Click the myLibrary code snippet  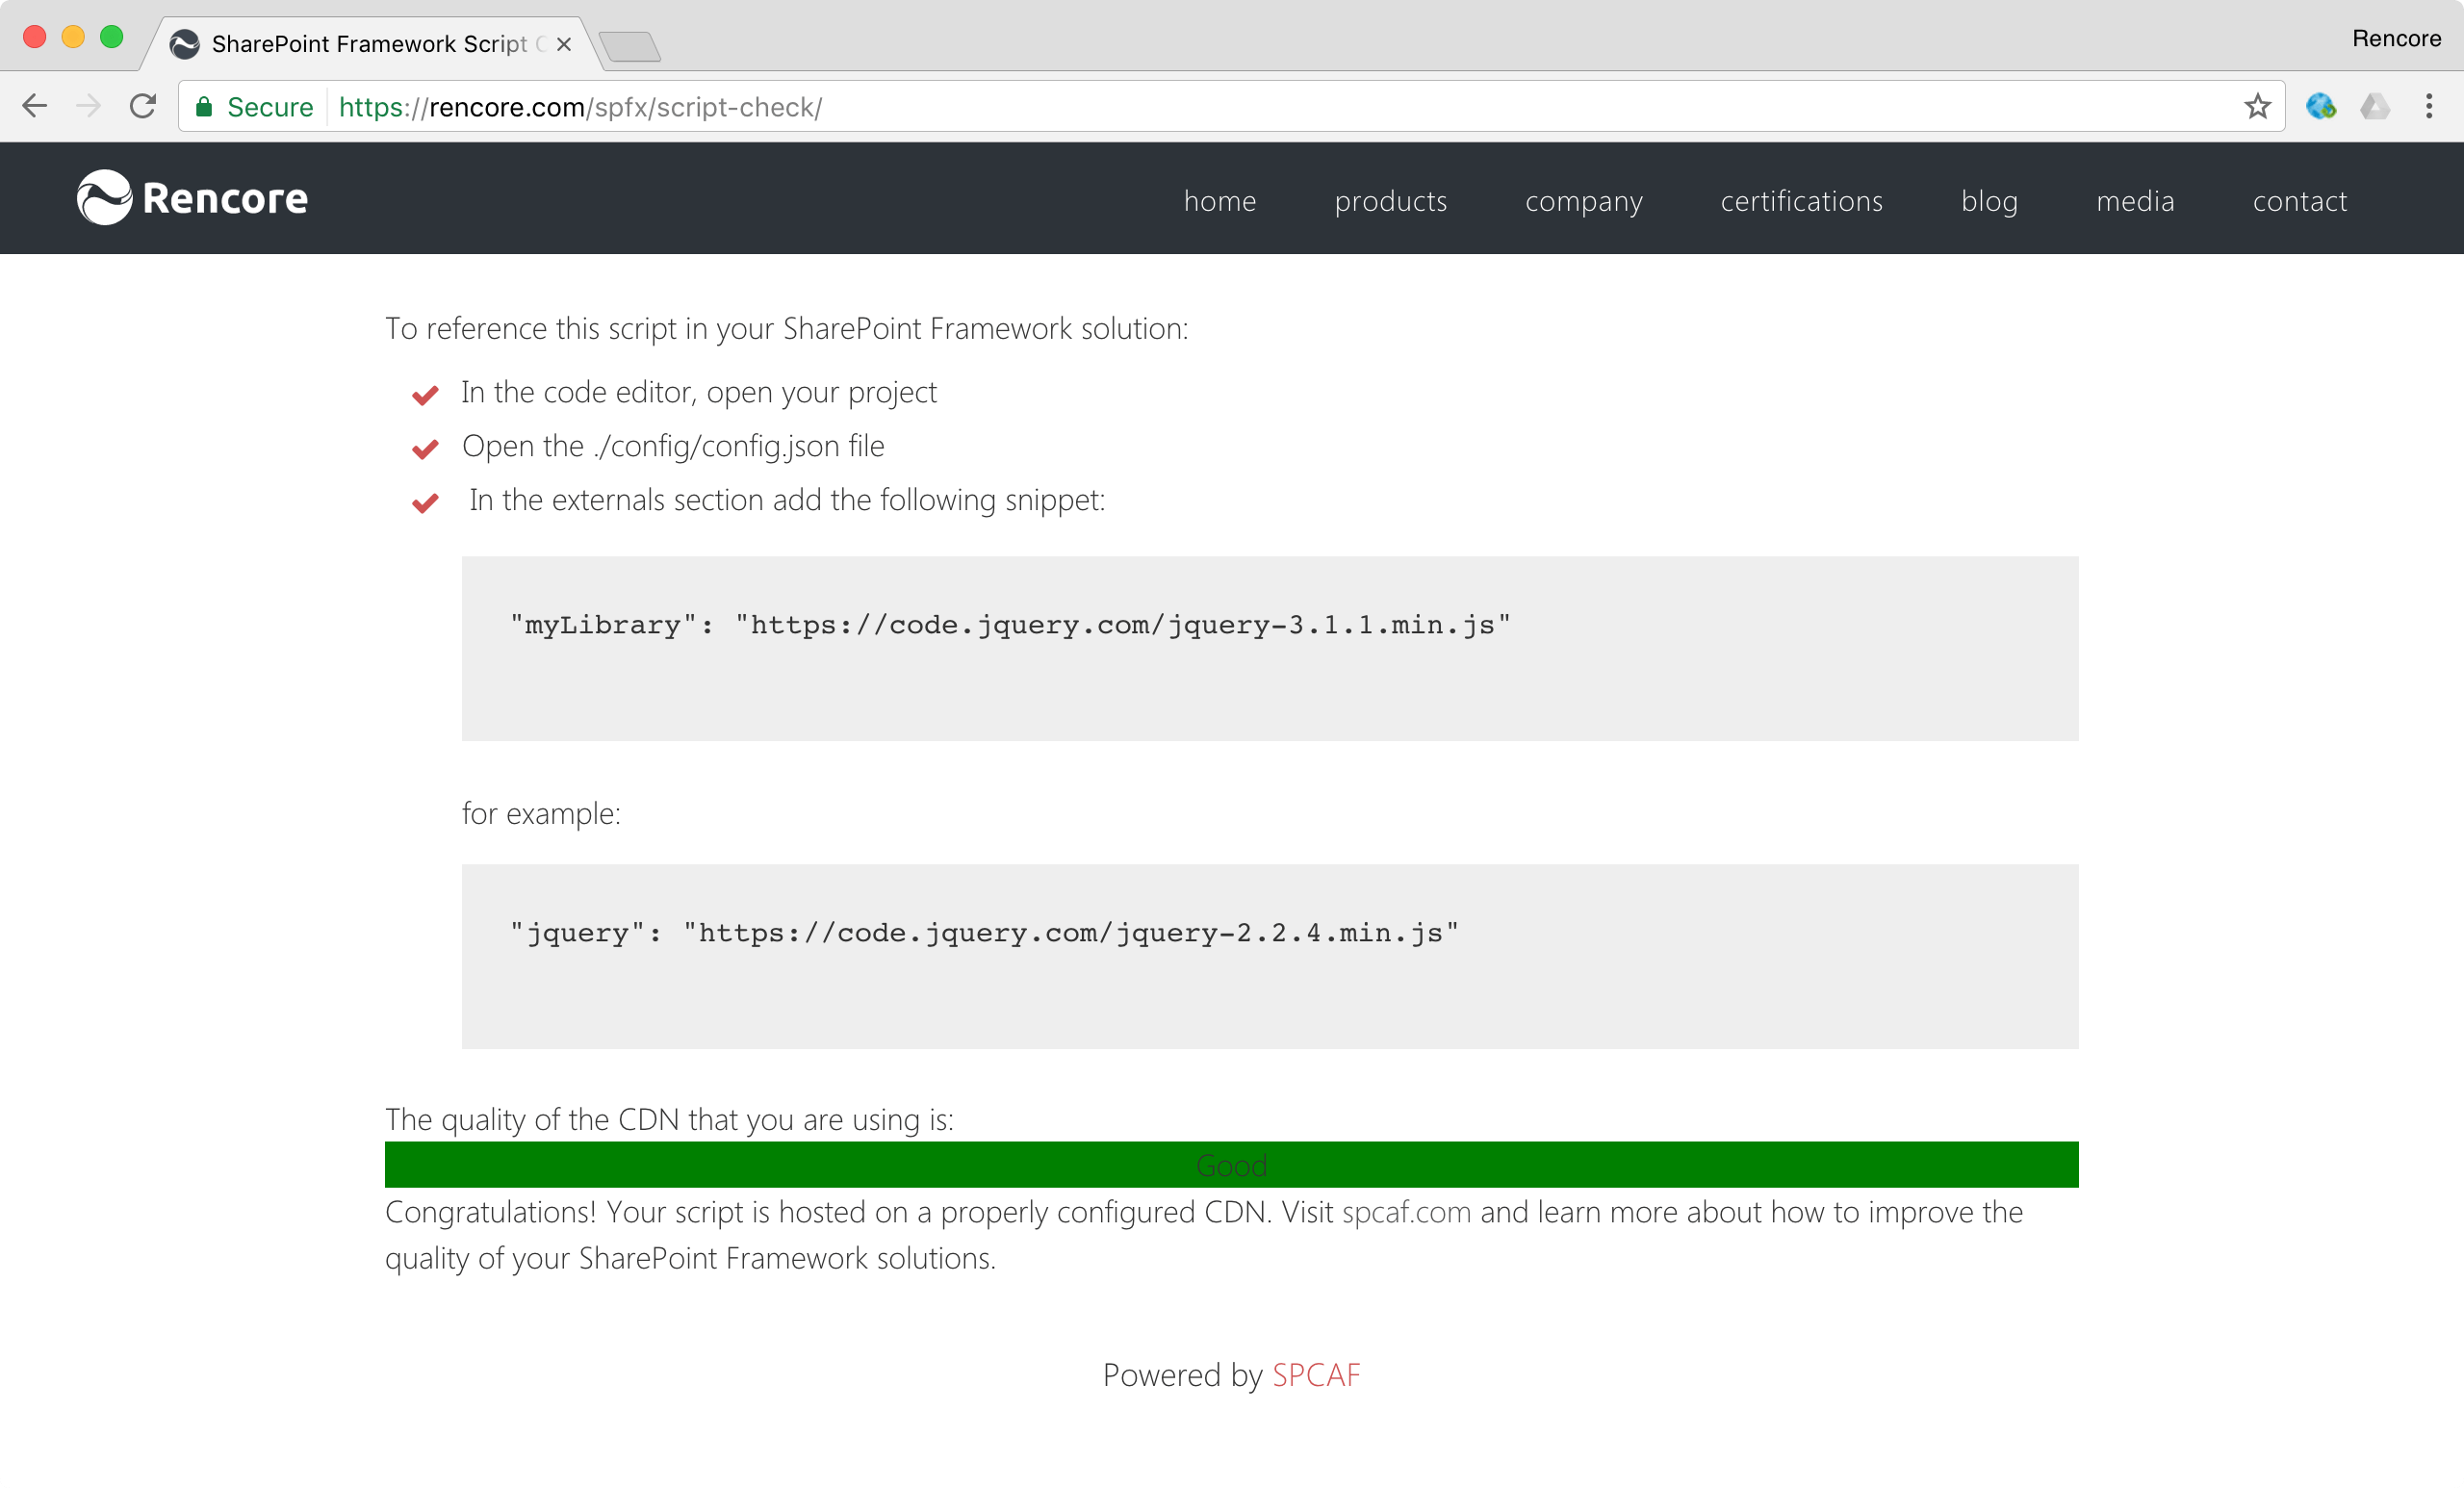point(1270,649)
